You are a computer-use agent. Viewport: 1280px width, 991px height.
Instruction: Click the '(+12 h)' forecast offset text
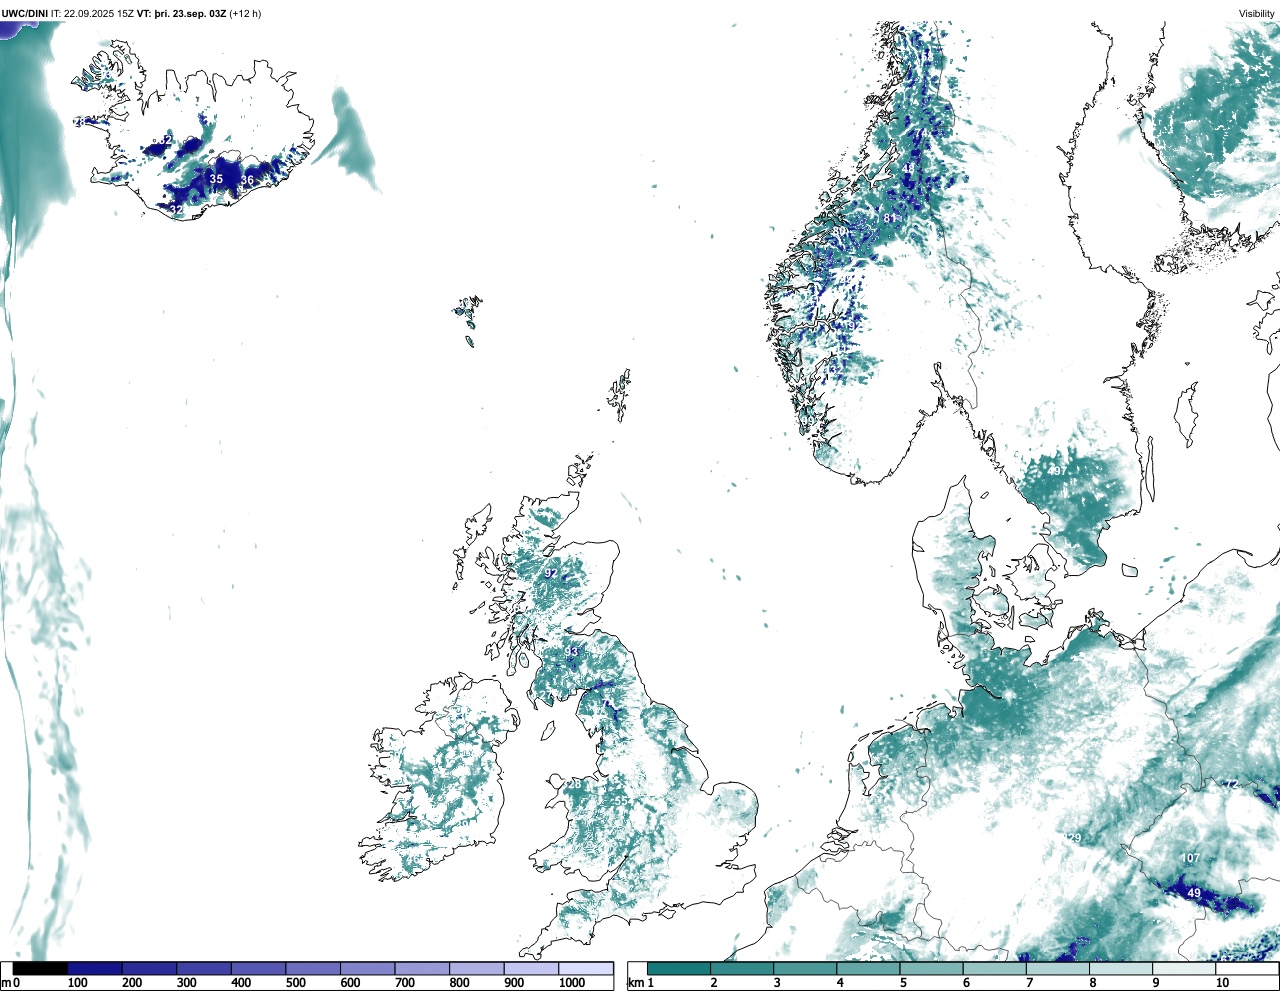click(245, 13)
